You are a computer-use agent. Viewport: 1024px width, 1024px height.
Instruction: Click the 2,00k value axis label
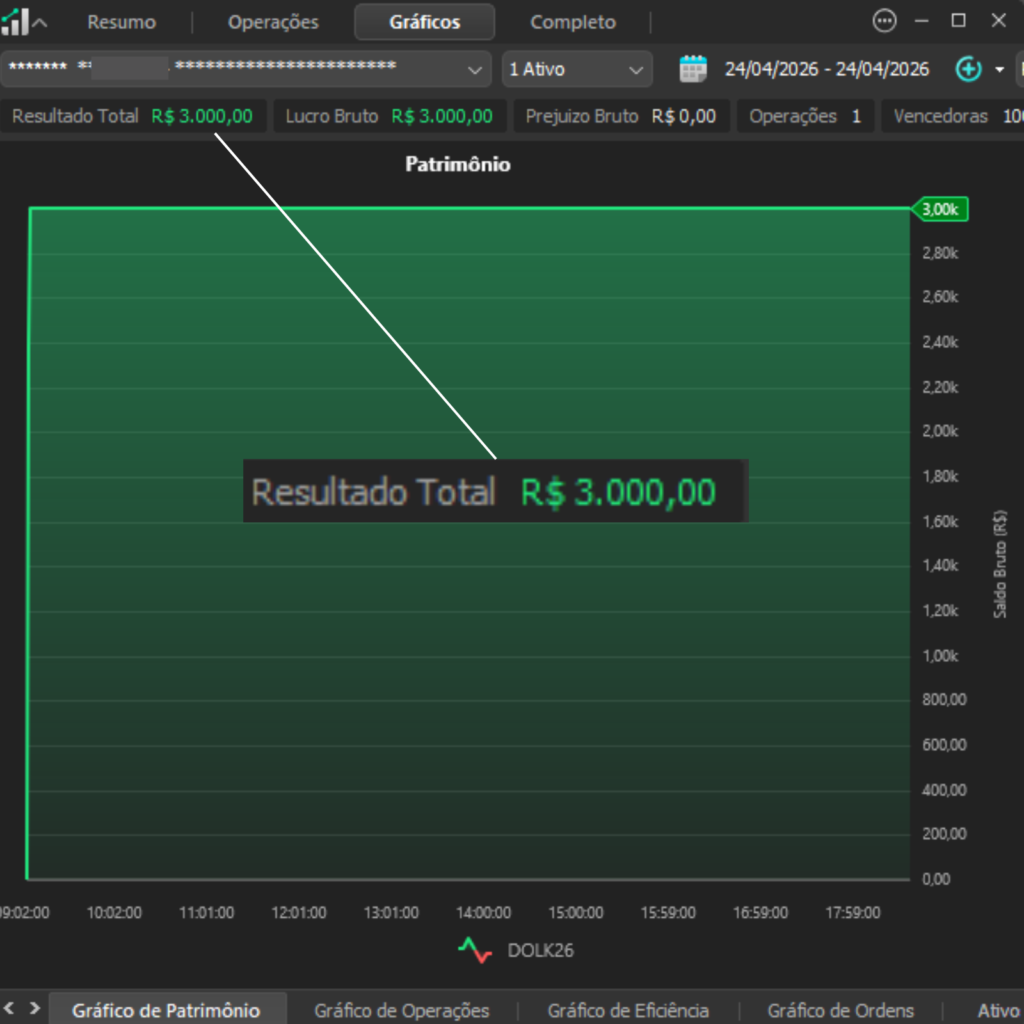(x=940, y=431)
